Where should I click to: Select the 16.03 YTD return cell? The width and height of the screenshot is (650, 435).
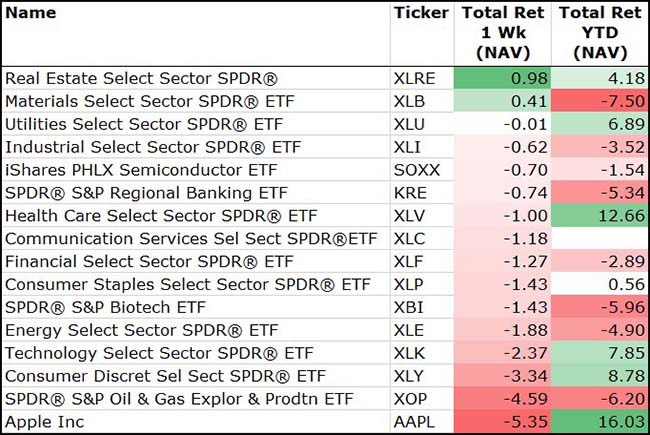click(x=599, y=422)
